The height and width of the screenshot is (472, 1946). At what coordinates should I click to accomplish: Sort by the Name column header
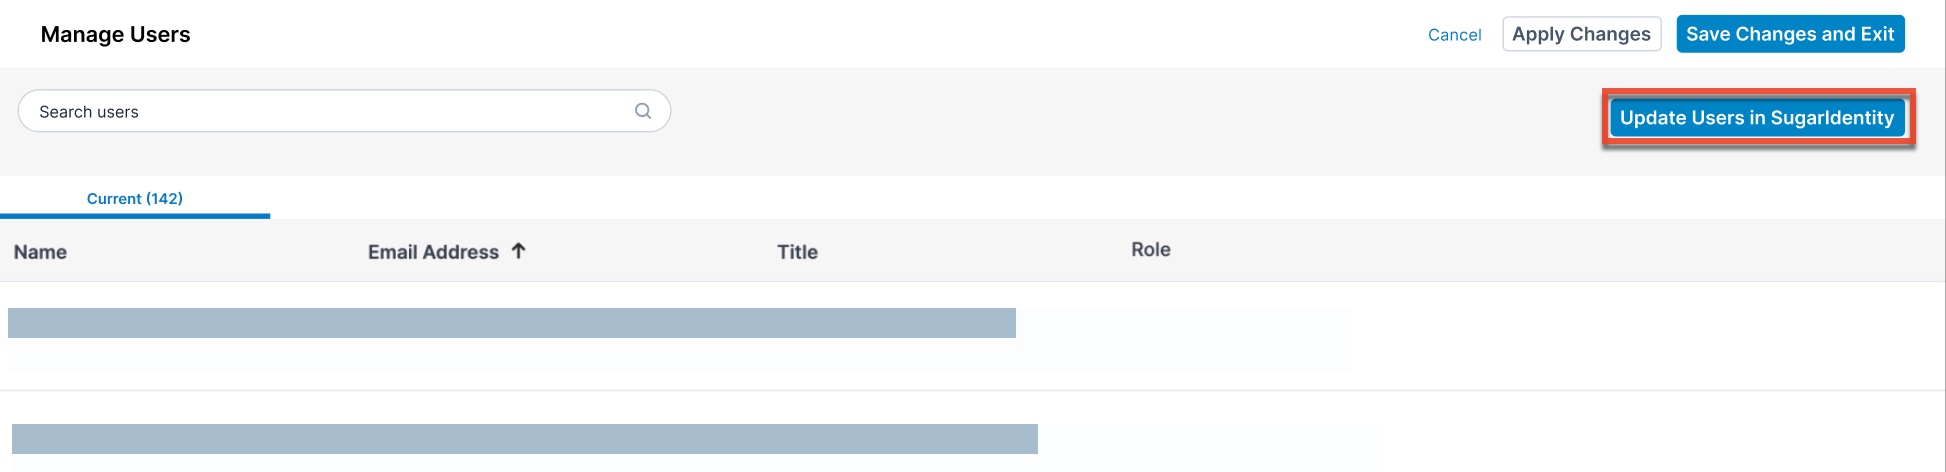pyautogui.click(x=40, y=252)
